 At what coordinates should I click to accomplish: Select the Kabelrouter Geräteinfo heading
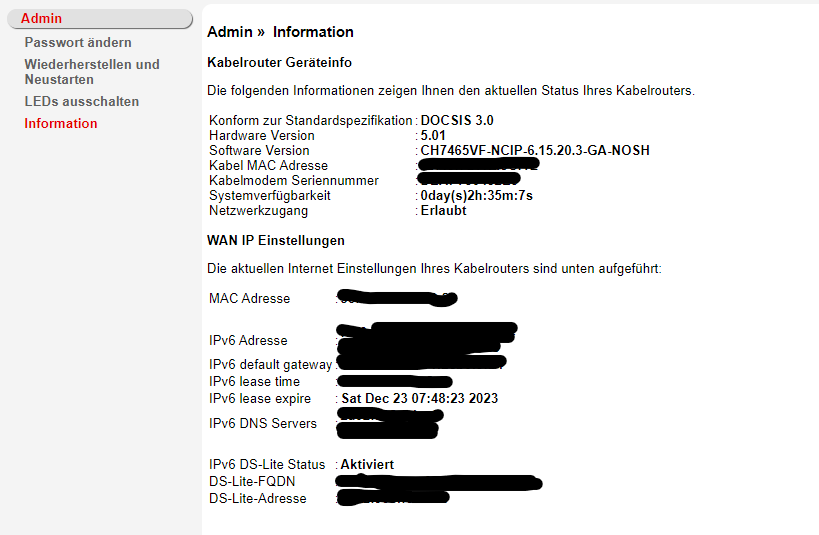point(279,62)
